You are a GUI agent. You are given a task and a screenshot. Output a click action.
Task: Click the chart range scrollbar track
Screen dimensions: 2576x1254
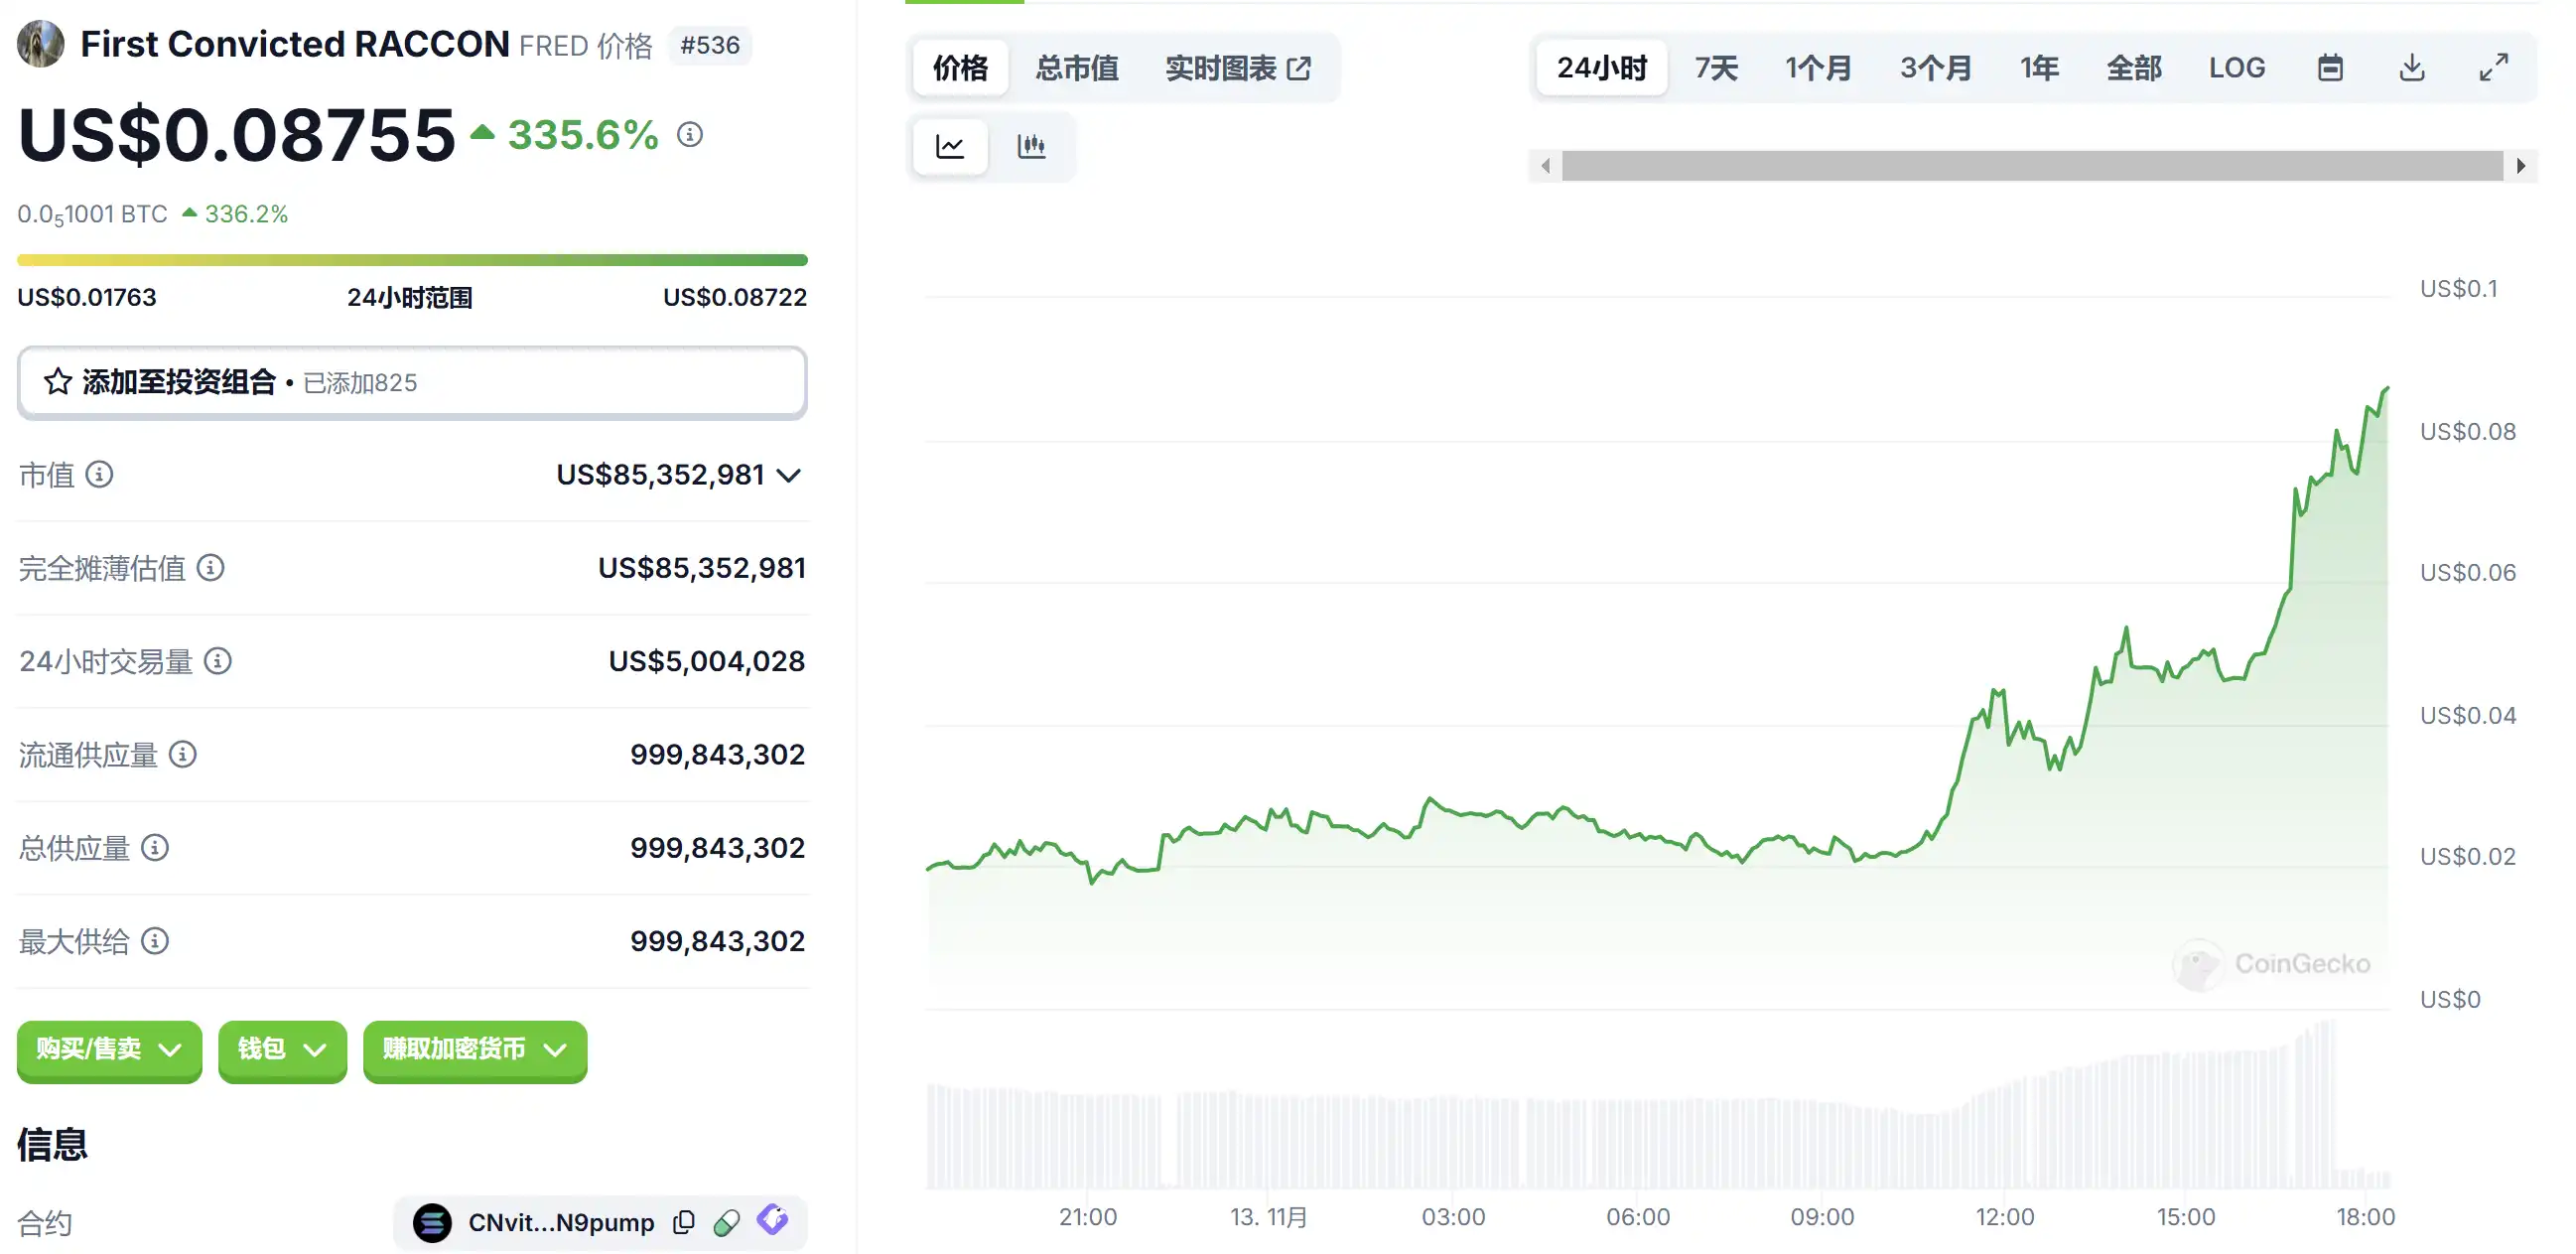(2031, 166)
